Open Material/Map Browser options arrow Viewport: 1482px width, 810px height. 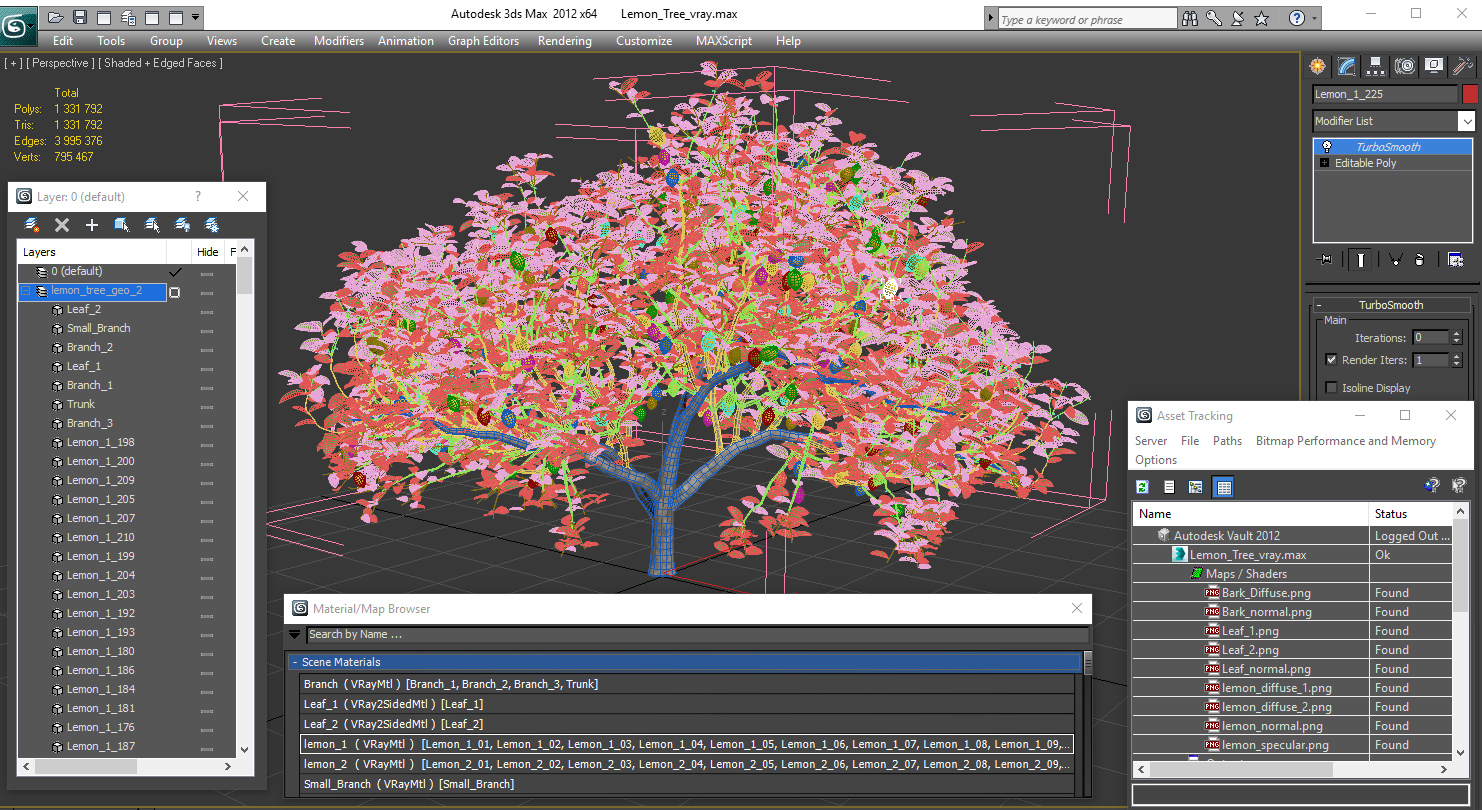295,634
